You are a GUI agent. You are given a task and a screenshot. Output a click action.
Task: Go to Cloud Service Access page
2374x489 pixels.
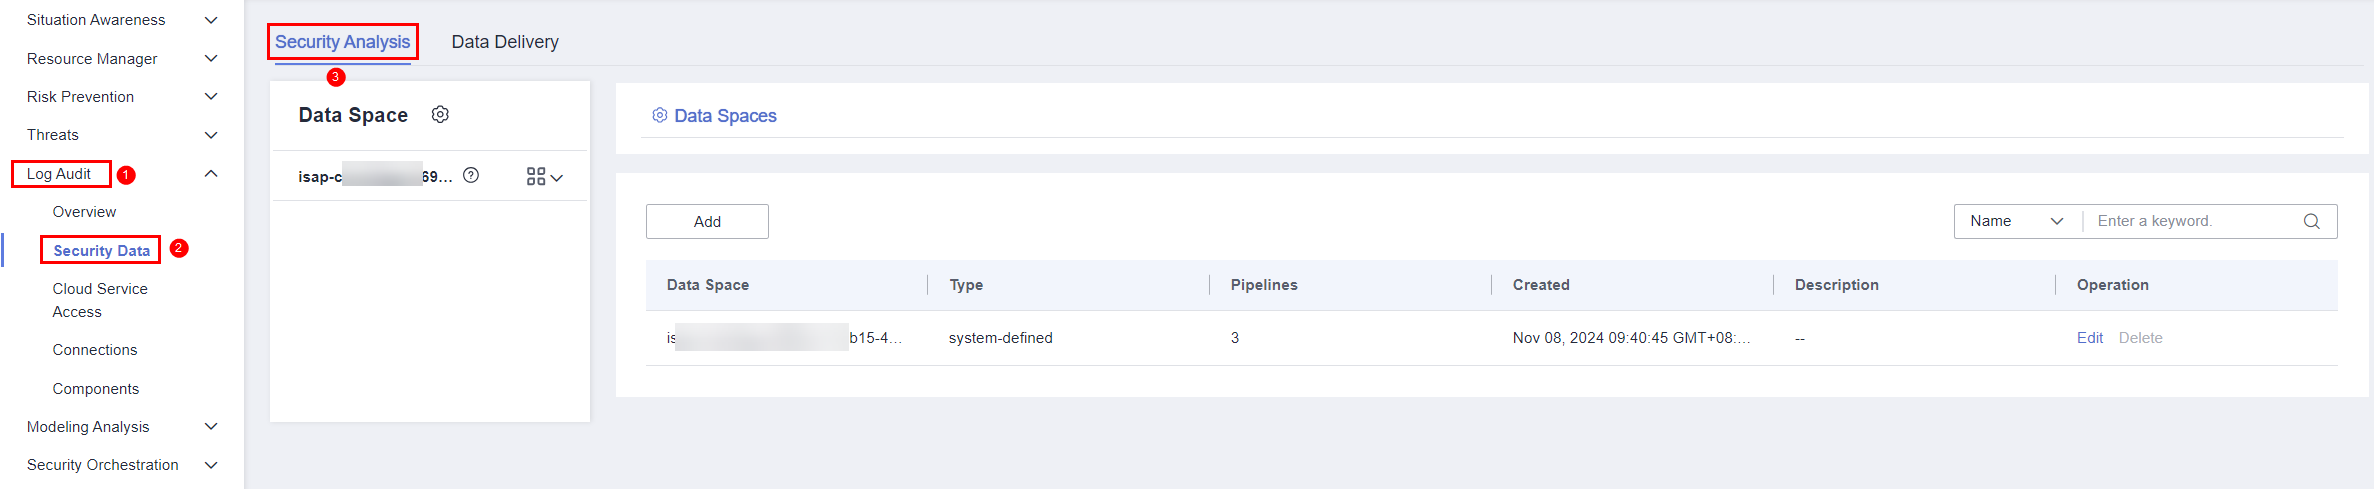(x=100, y=300)
